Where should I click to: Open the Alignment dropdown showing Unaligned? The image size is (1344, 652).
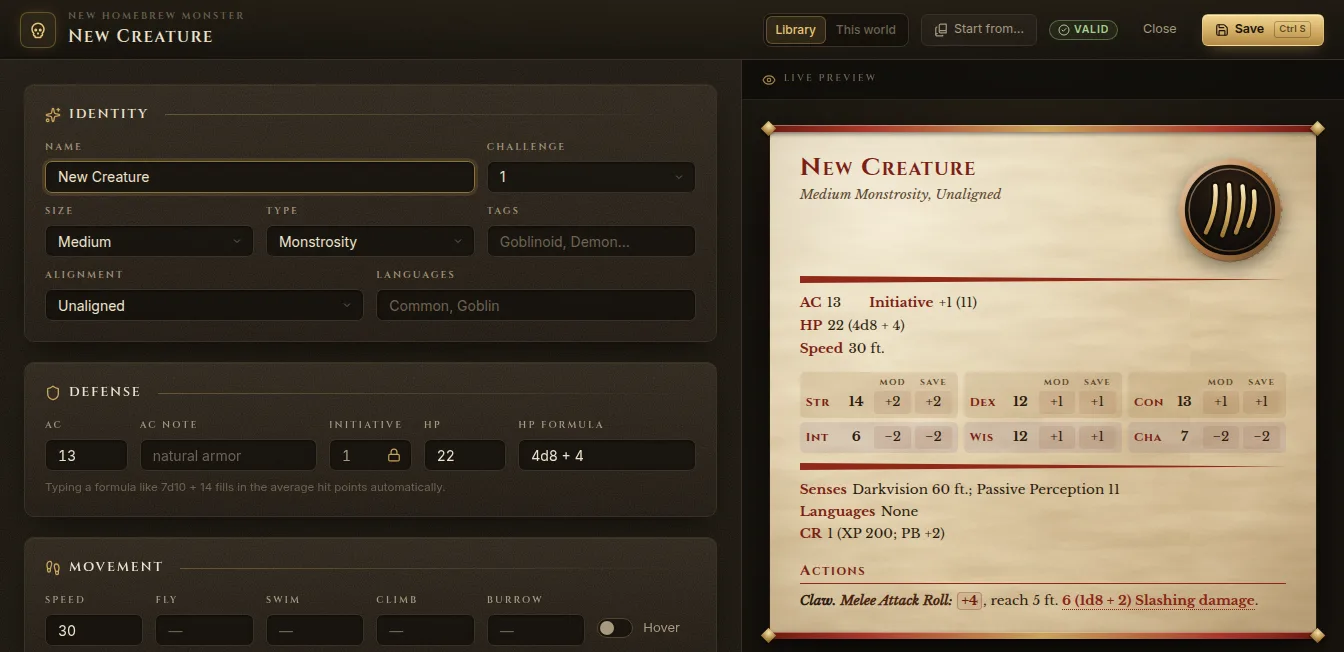204,305
